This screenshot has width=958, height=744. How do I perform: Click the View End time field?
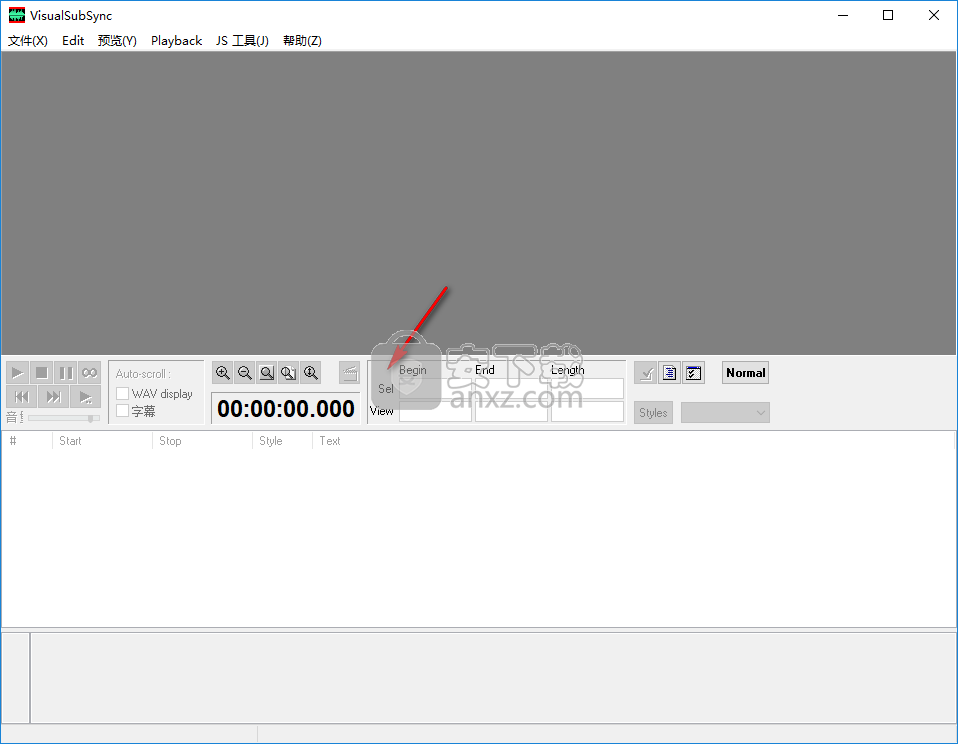click(511, 411)
